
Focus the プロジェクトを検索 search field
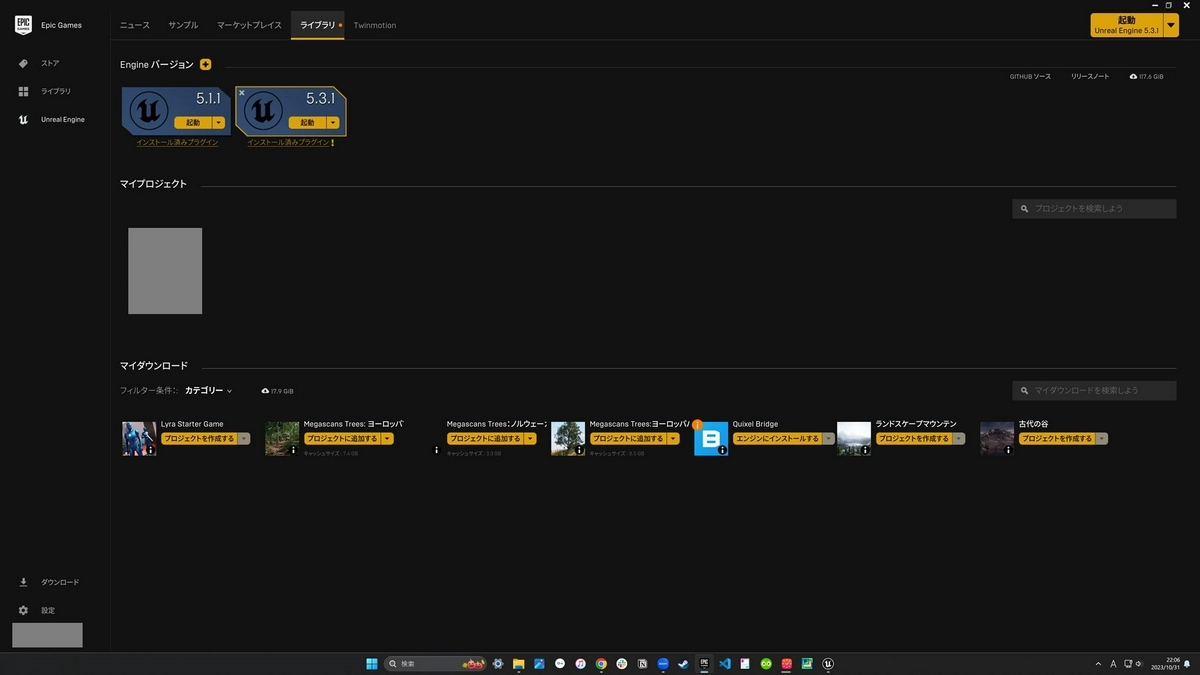click(1094, 209)
